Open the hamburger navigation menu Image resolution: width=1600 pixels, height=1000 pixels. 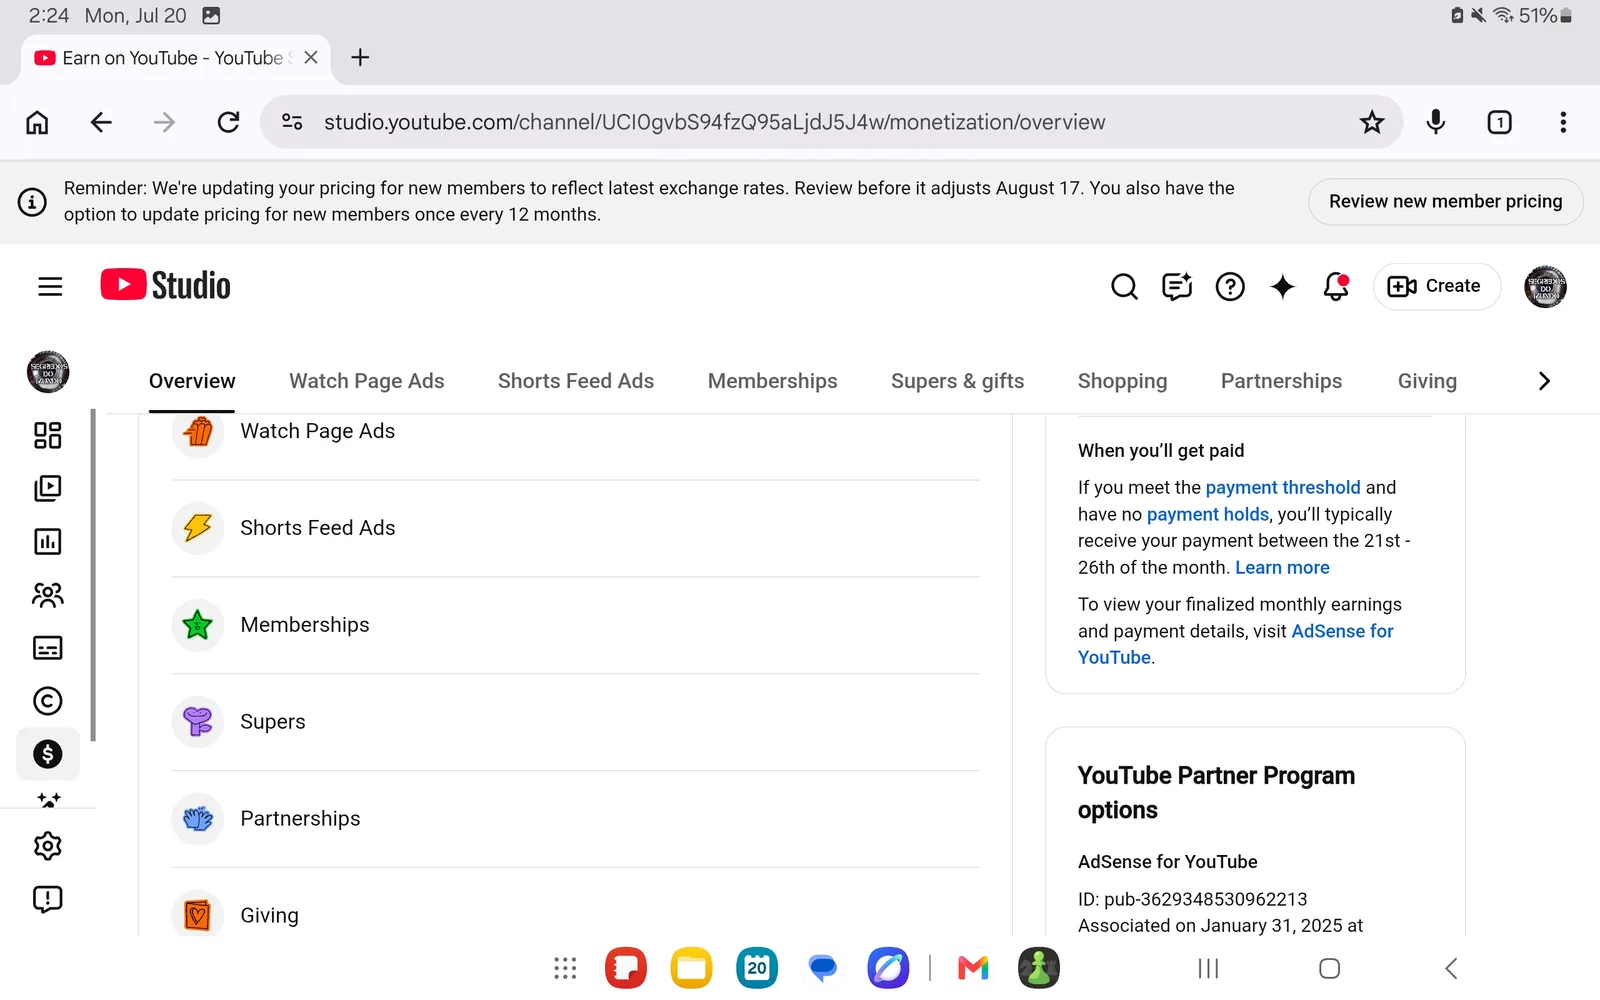(x=50, y=287)
